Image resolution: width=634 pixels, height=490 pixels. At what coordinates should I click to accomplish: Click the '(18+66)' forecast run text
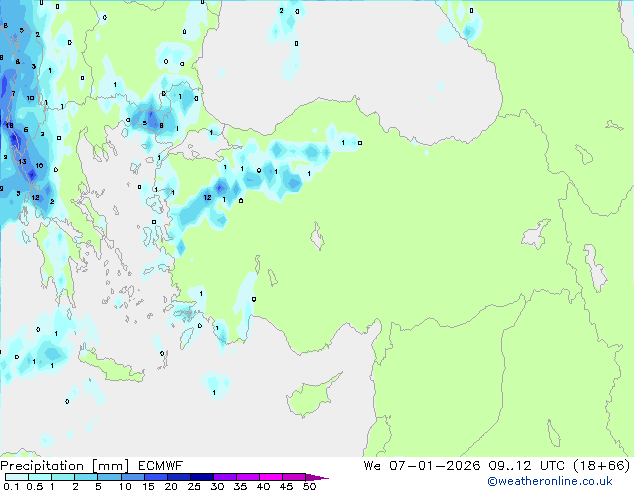[x=602, y=466]
